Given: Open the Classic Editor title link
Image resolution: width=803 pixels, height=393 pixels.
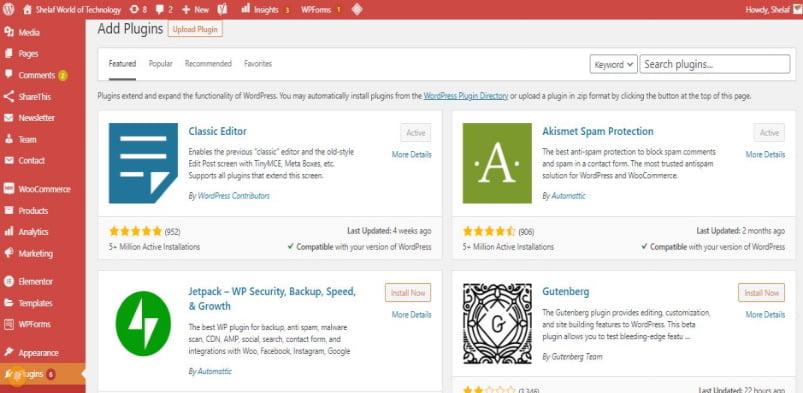Looking at the screenshot, I should (x=218, y=131).
